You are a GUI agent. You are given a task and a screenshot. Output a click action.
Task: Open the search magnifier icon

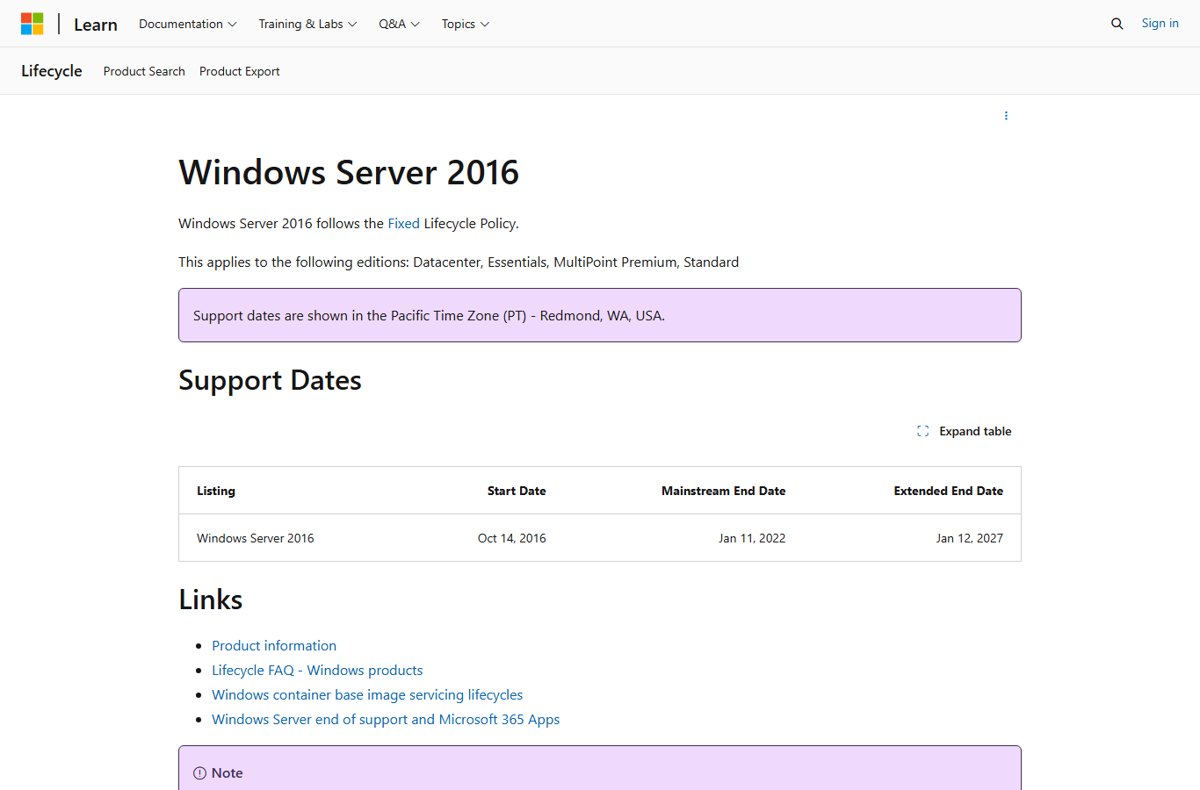pyautogui.click(x=1117, y=24)
